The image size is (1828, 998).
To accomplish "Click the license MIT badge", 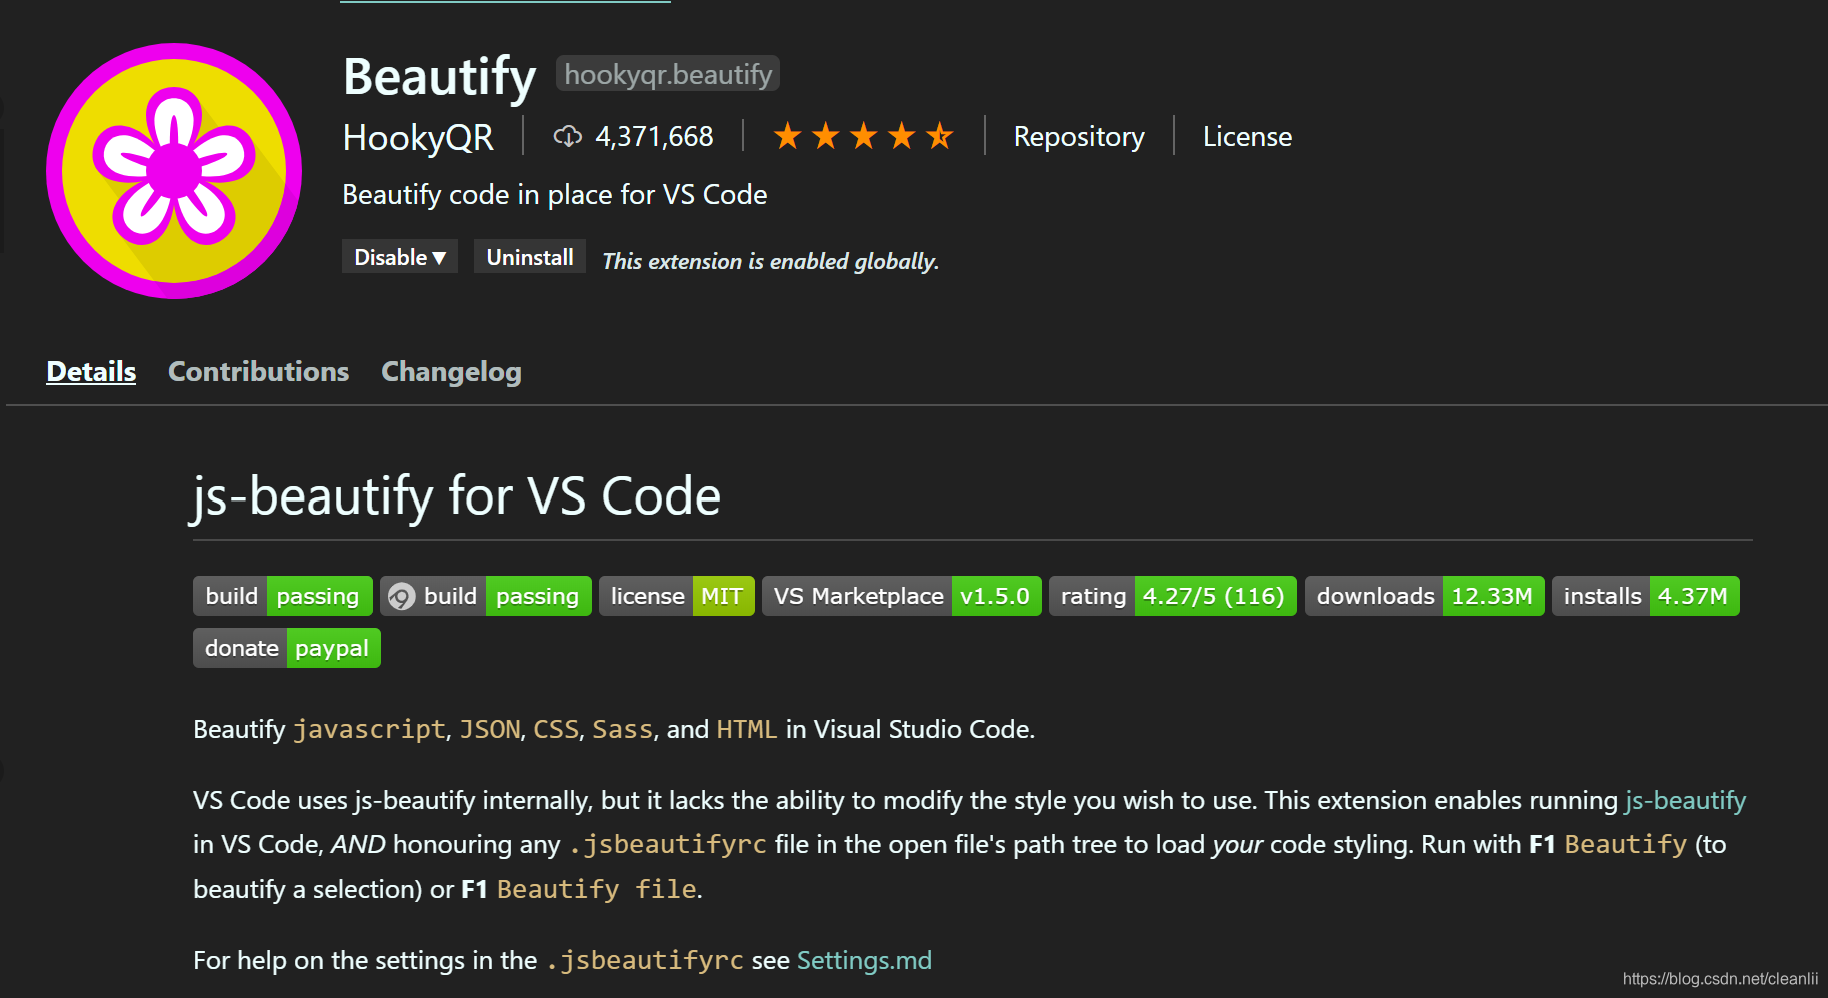I will (677, 596).
